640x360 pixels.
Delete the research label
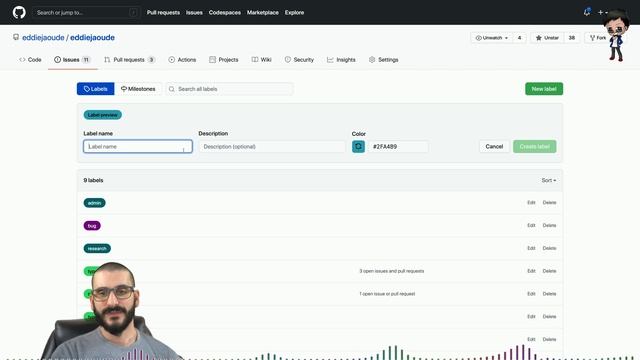point(549,248)
